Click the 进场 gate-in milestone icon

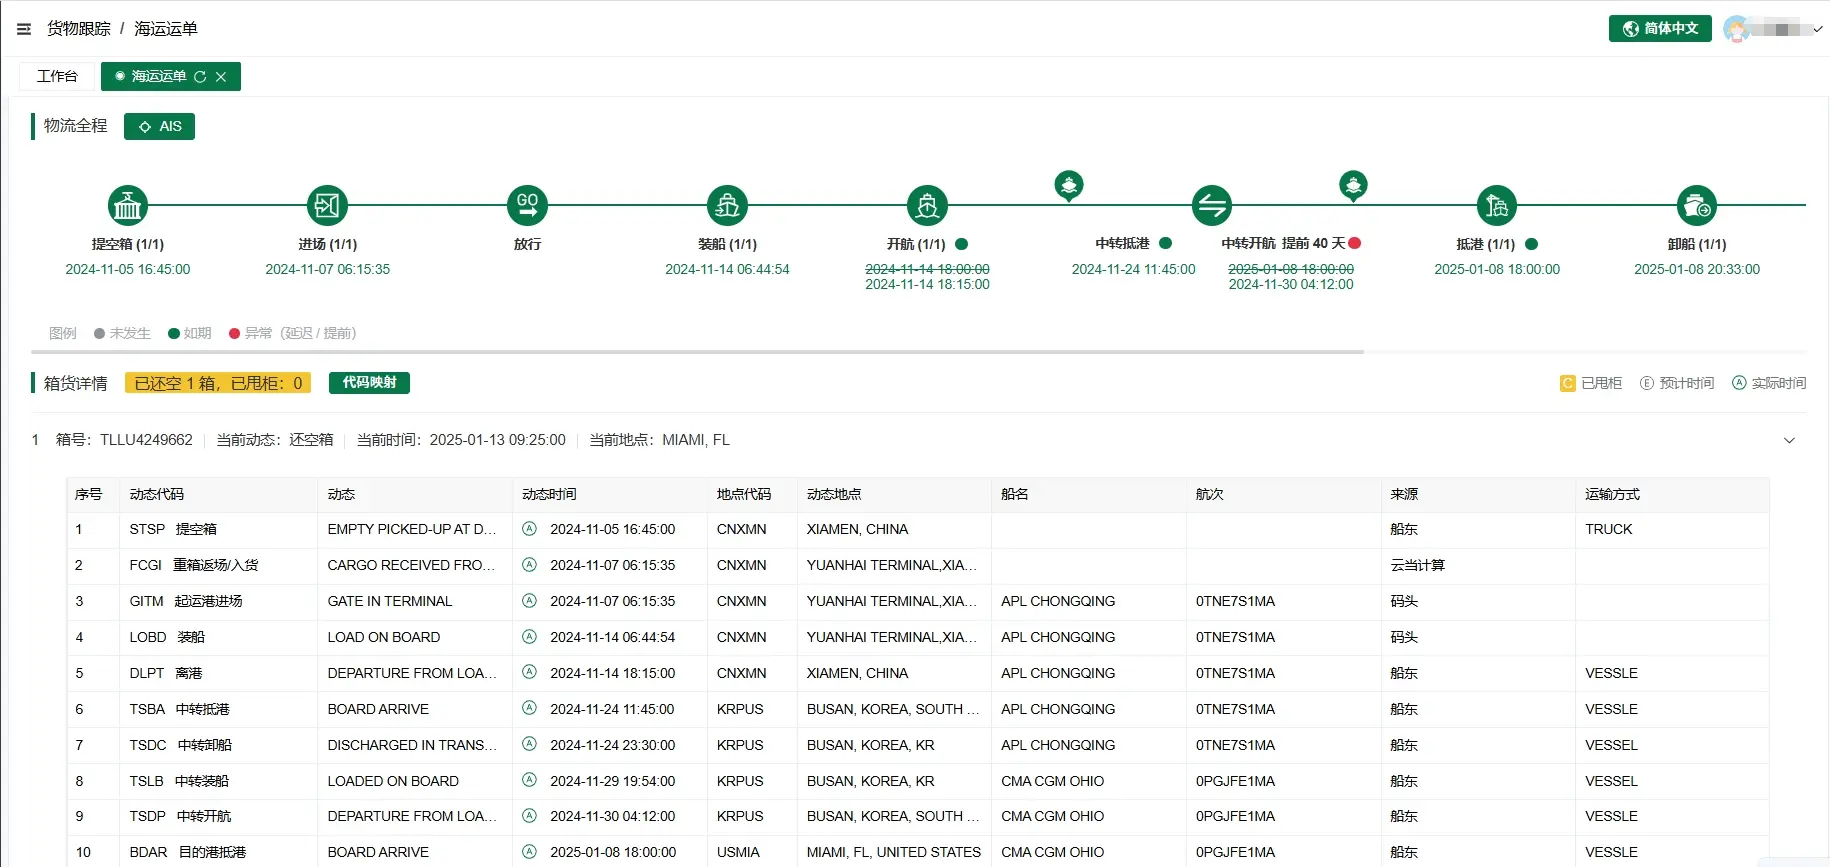pos(327,206)
